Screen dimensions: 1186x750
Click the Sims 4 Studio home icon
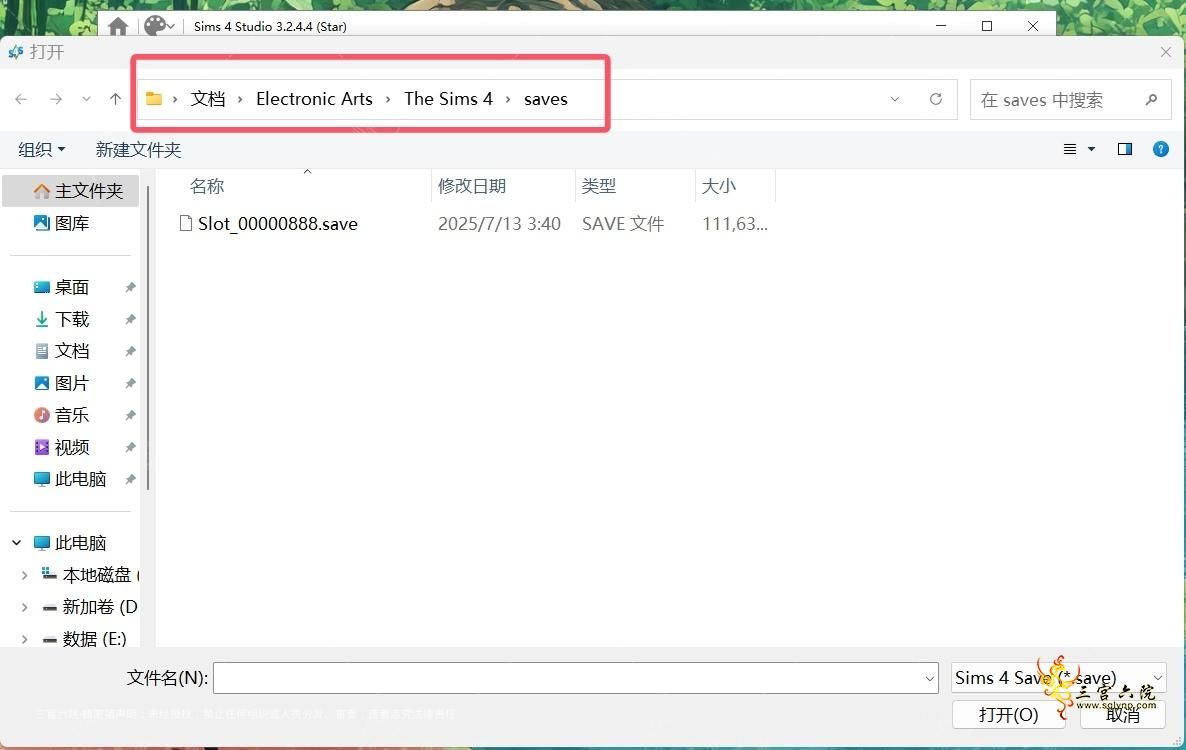[118, 26]
